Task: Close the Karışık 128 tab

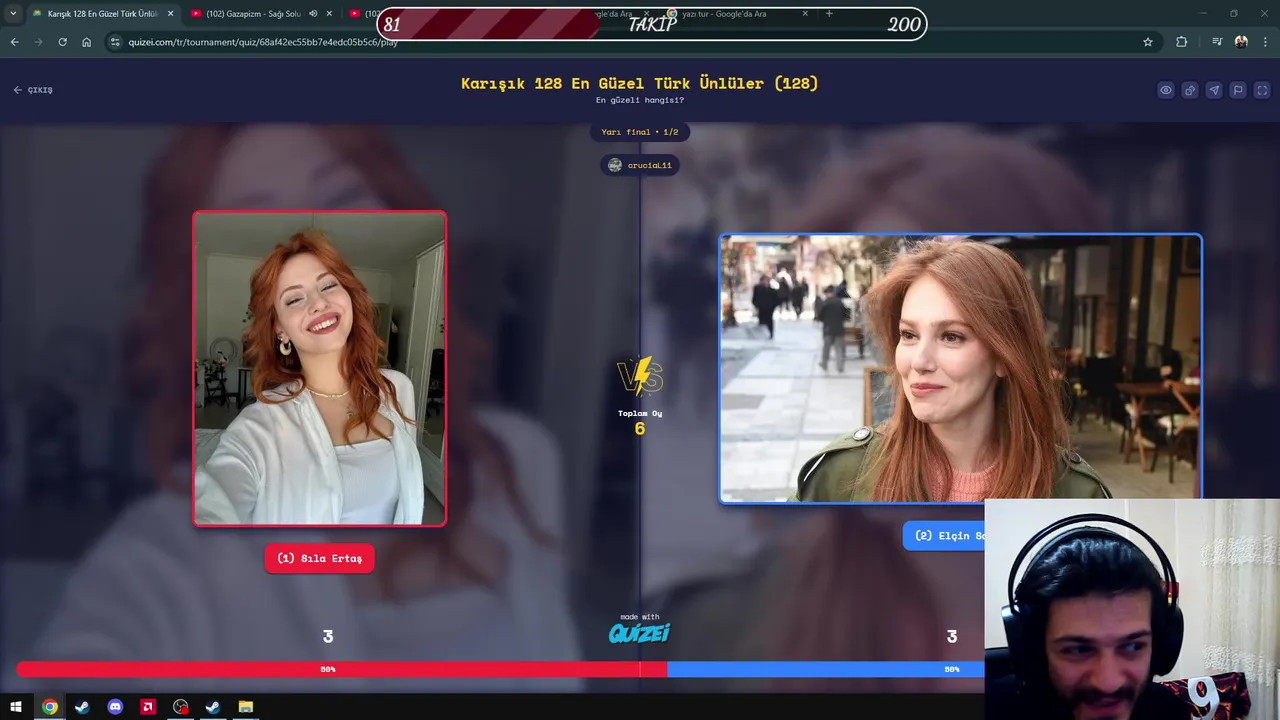Action: [x=170, y=14]
